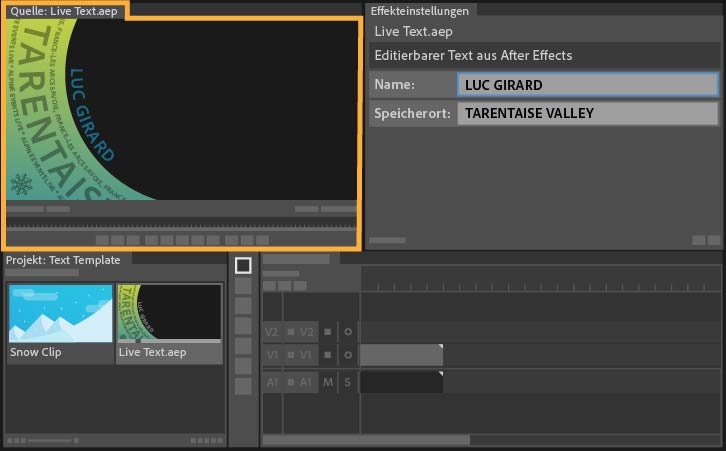The image size is (726, 451).
Task: Select the Editierbarer Text aus After Effects row
Action: [544, 56]
